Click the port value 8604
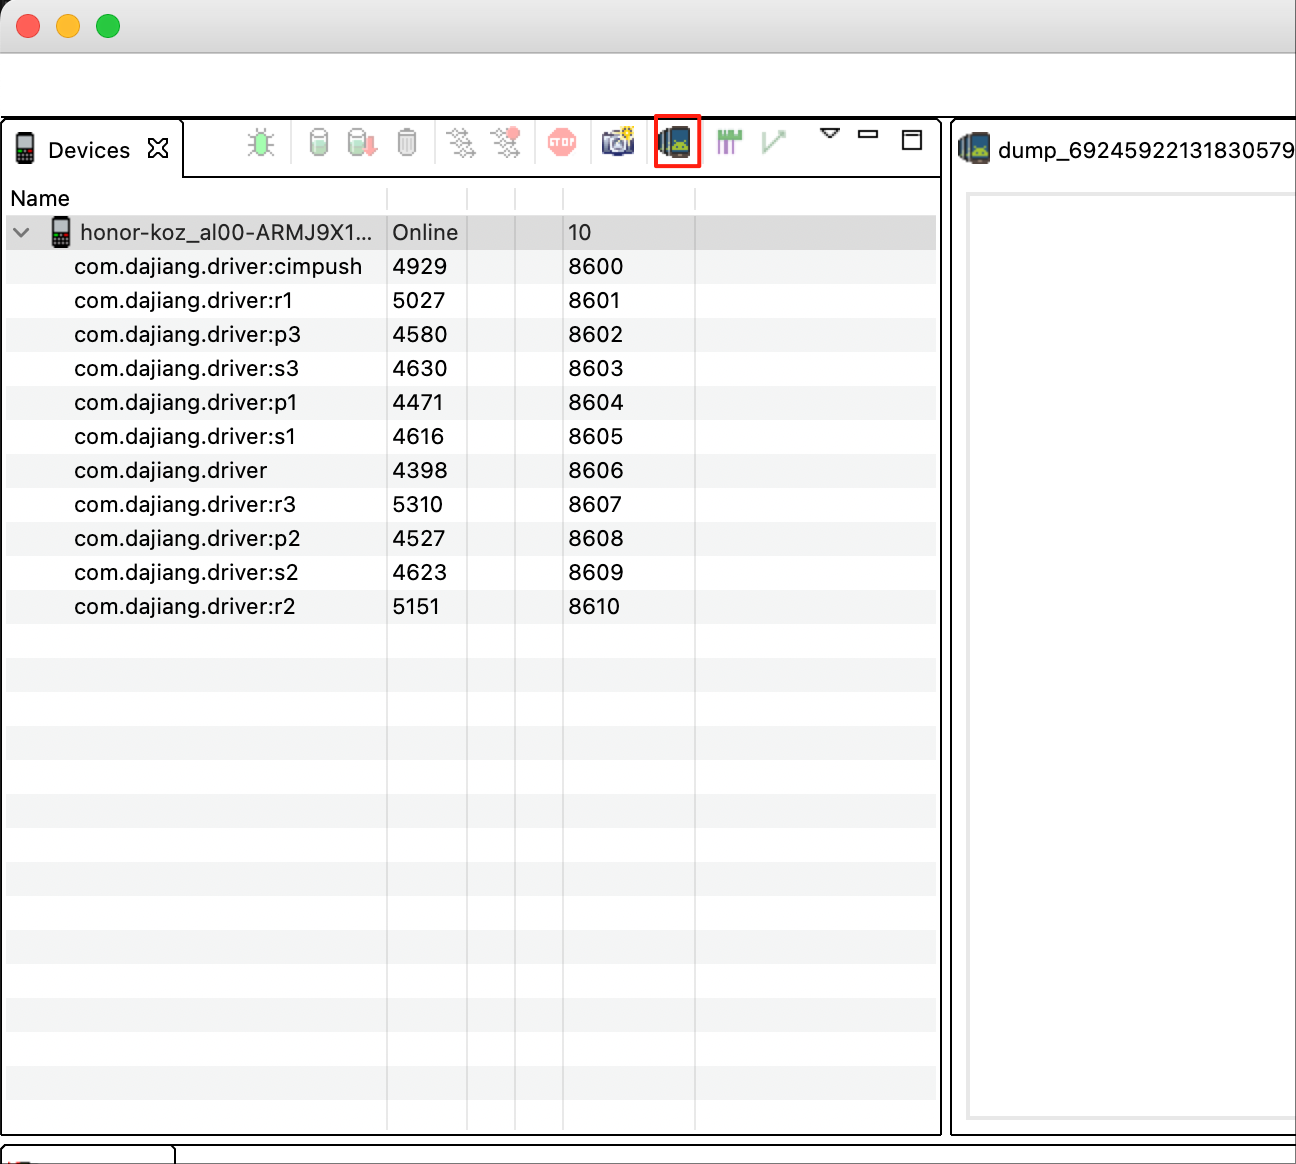The image size is (1296, 1164). [596, 402]
